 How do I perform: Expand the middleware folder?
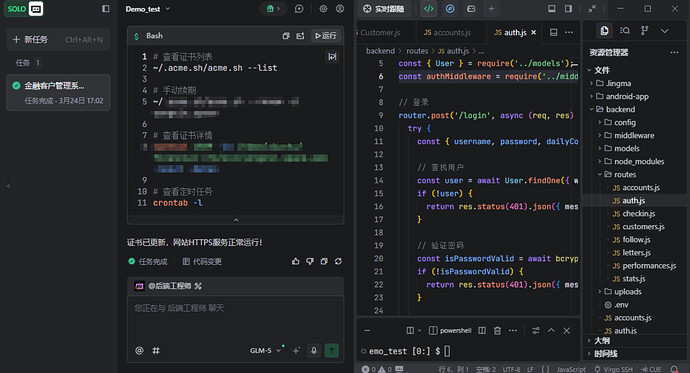(636, 135)
